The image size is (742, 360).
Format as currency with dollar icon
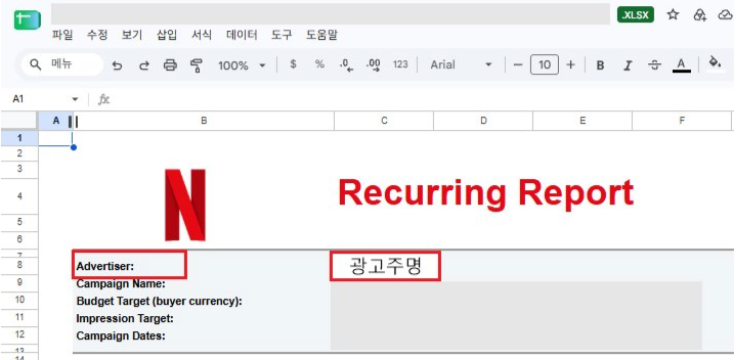pyautogui.click(x=293, y=64)
